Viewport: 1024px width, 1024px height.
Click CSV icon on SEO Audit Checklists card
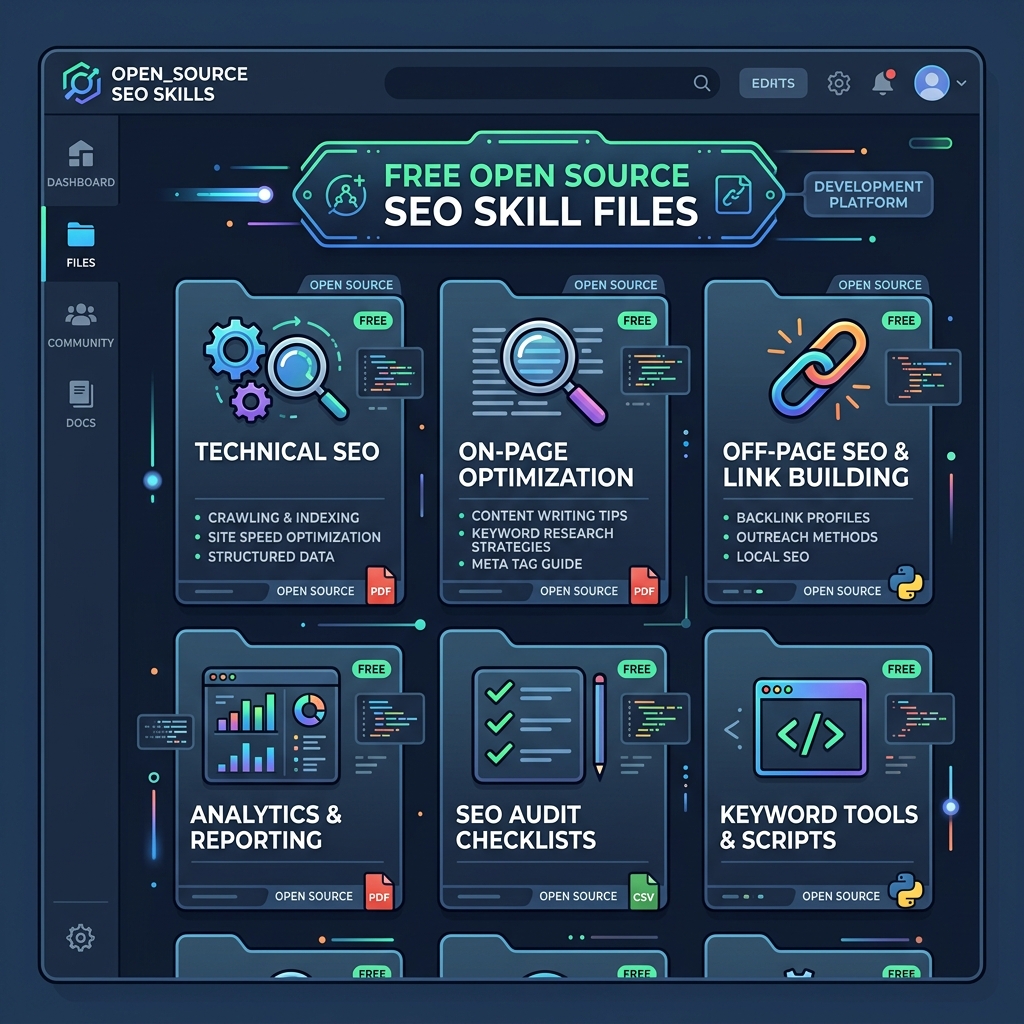643,891
